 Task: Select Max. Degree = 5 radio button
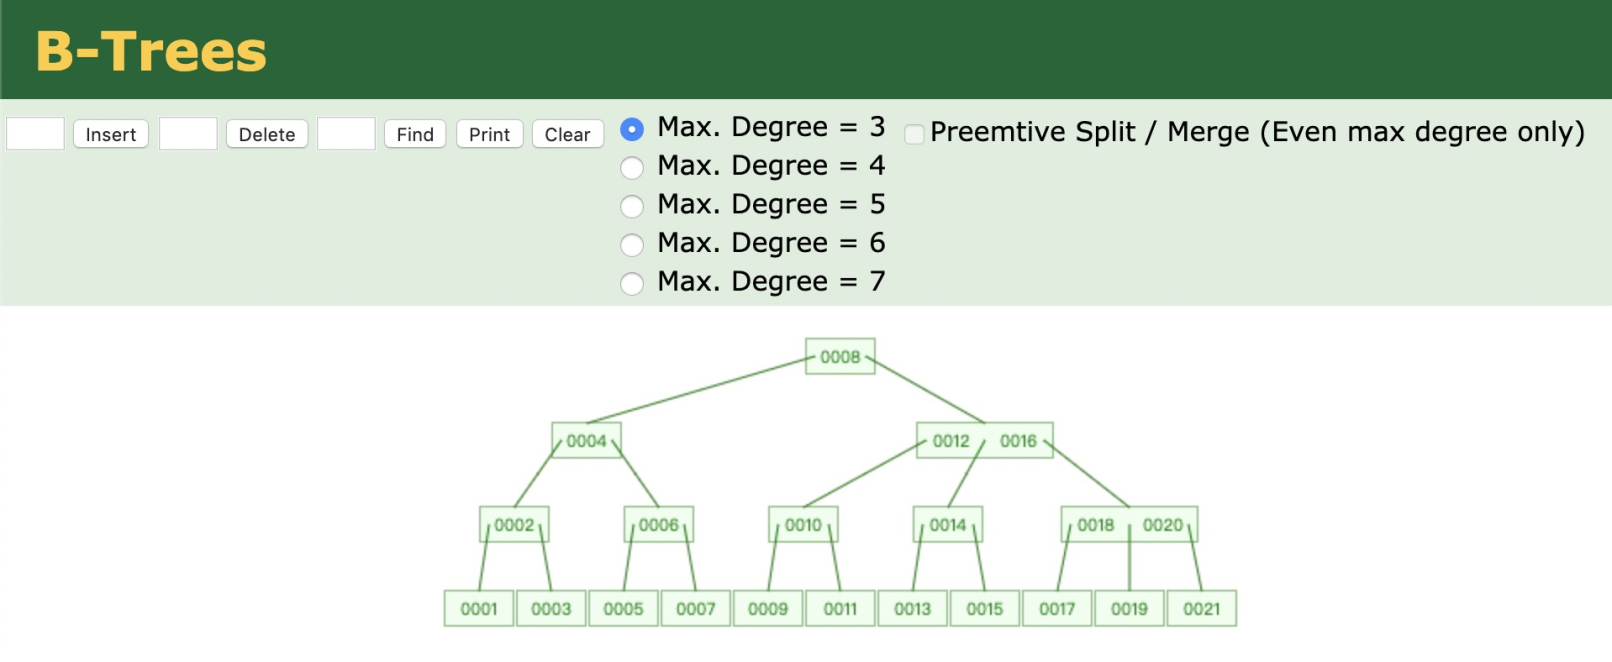click(x=632, y=206)
